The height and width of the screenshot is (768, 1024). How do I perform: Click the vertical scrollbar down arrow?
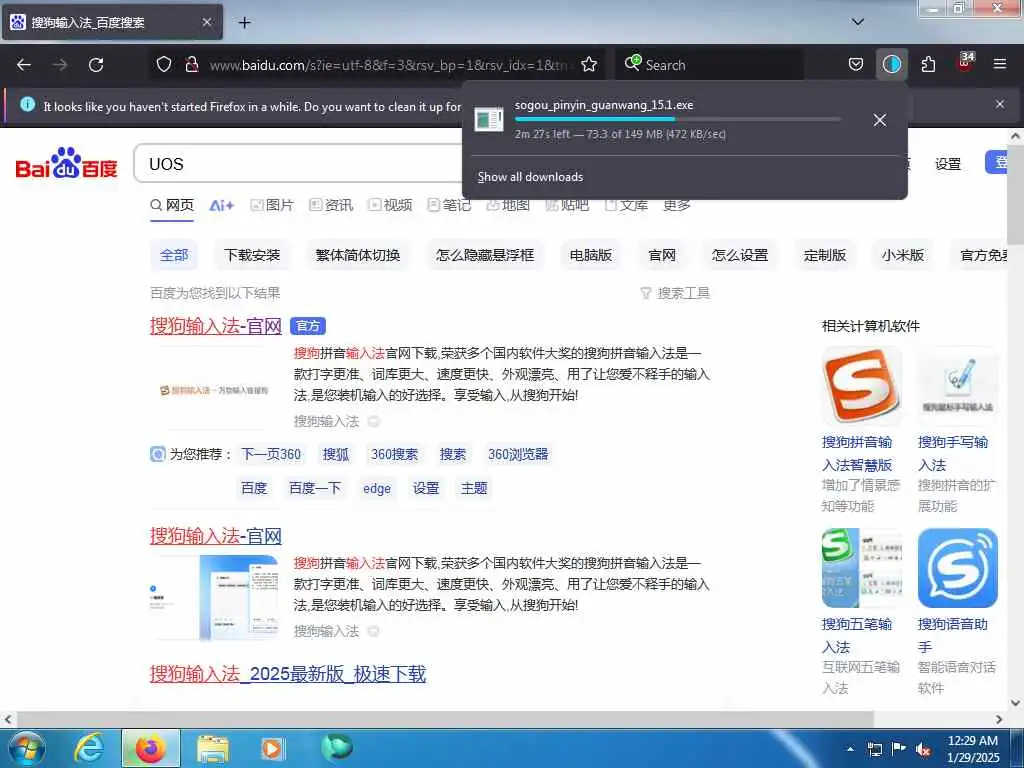pos(1016,703)
